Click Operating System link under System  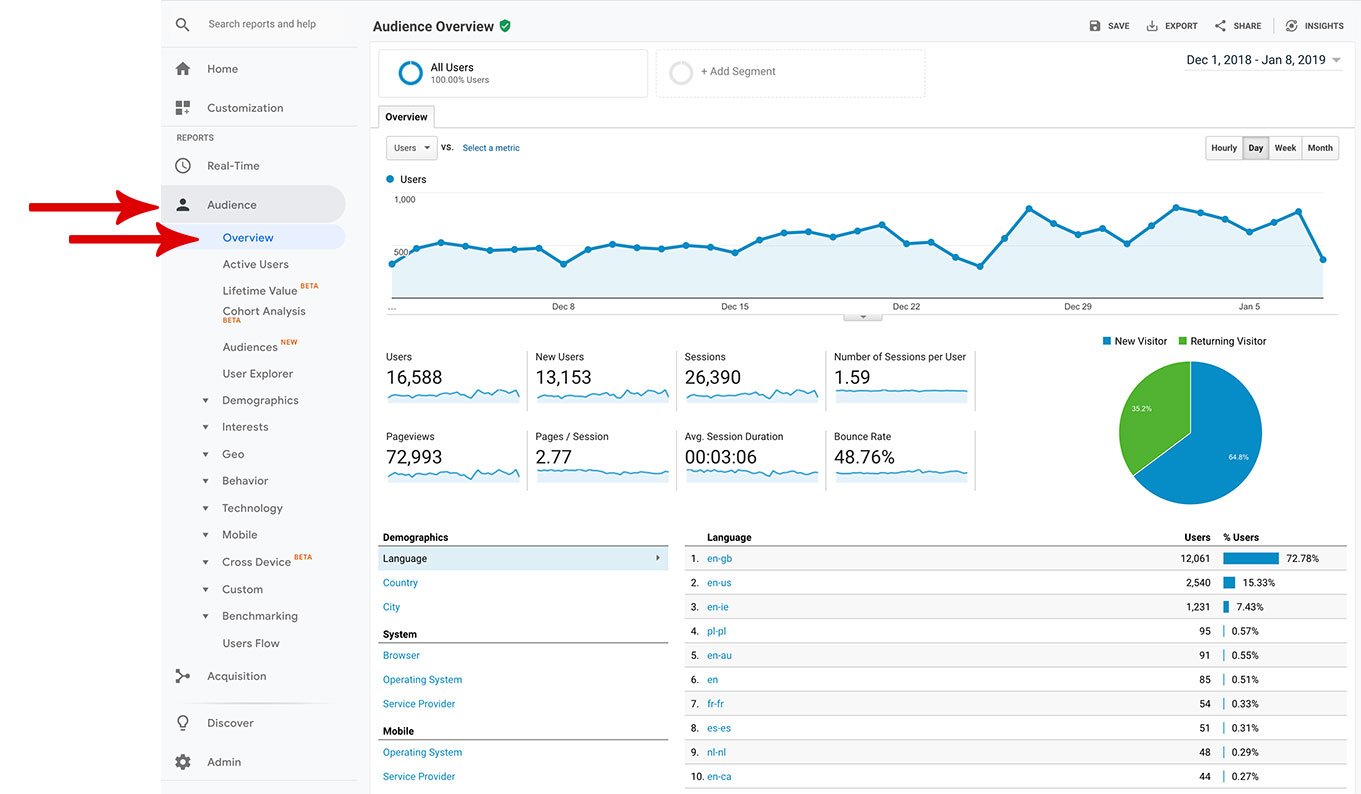(x=422, y=680)
